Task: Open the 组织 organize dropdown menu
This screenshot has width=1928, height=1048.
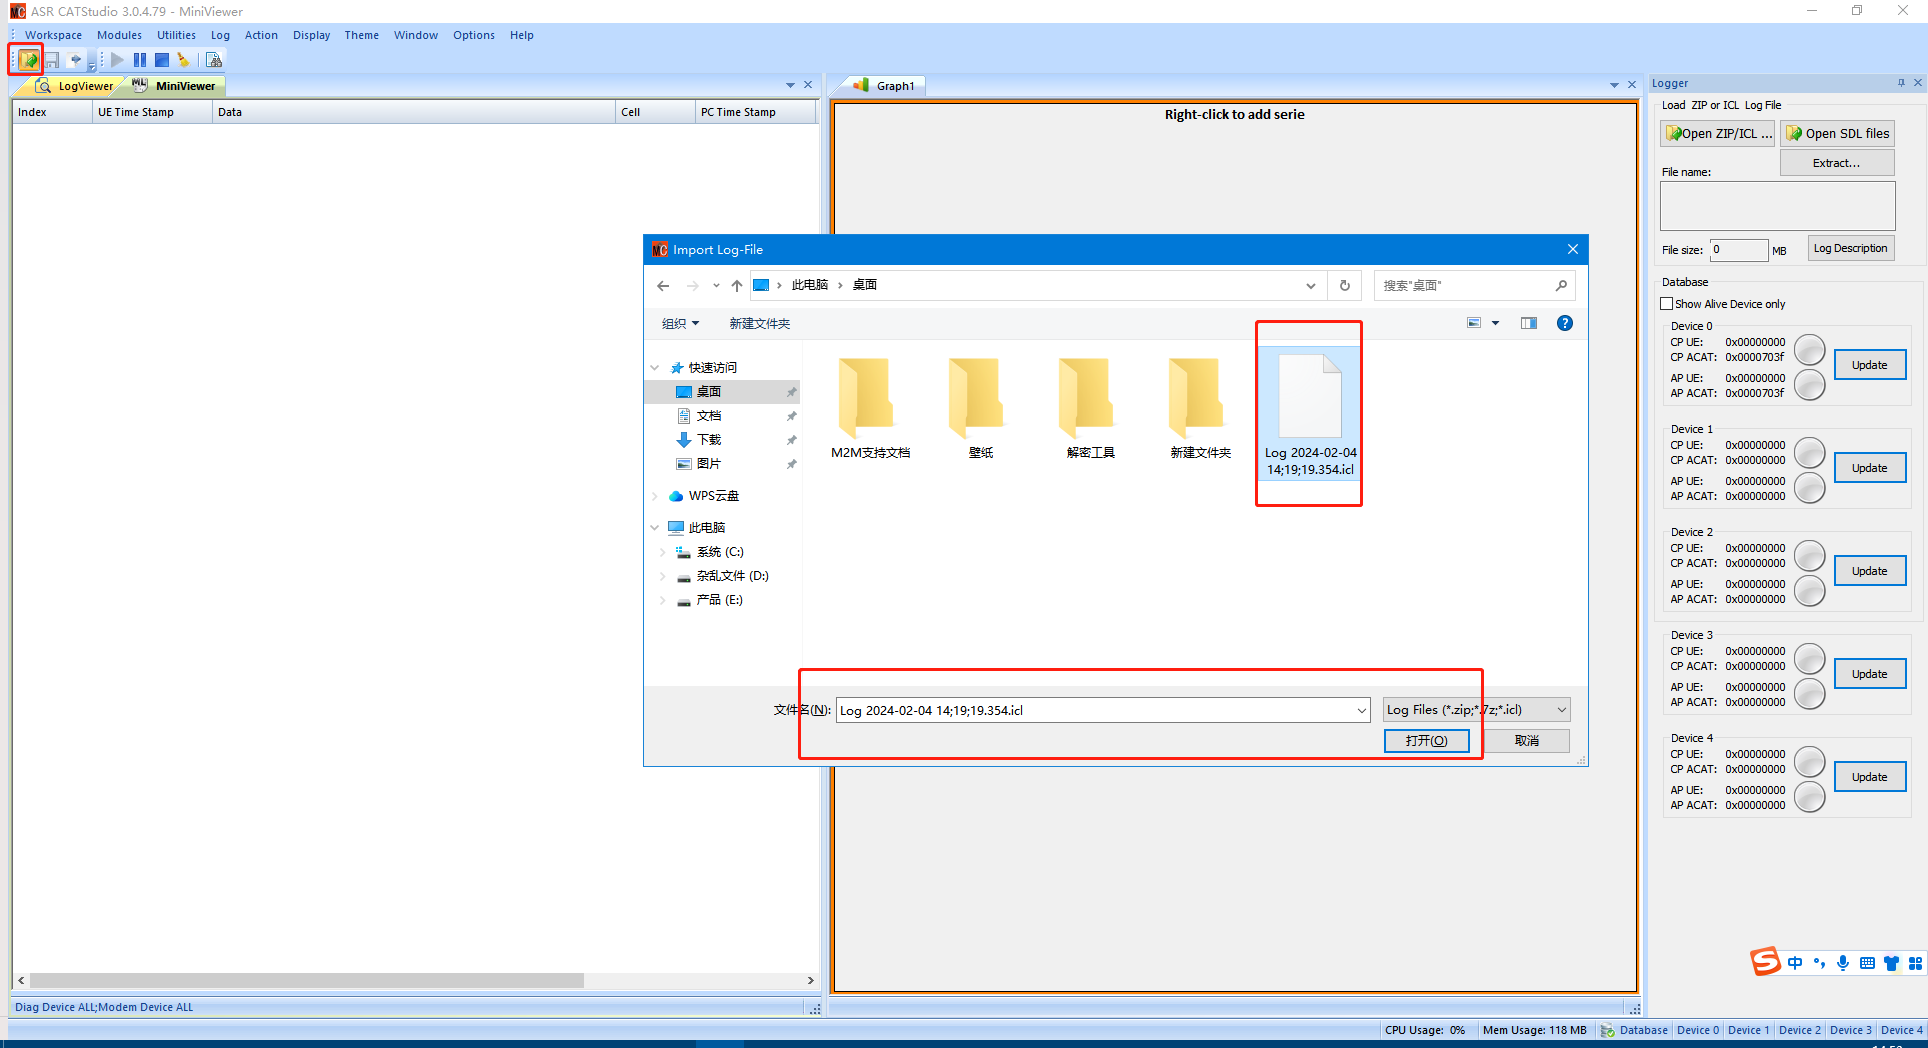Action: (x=680, y=324)
